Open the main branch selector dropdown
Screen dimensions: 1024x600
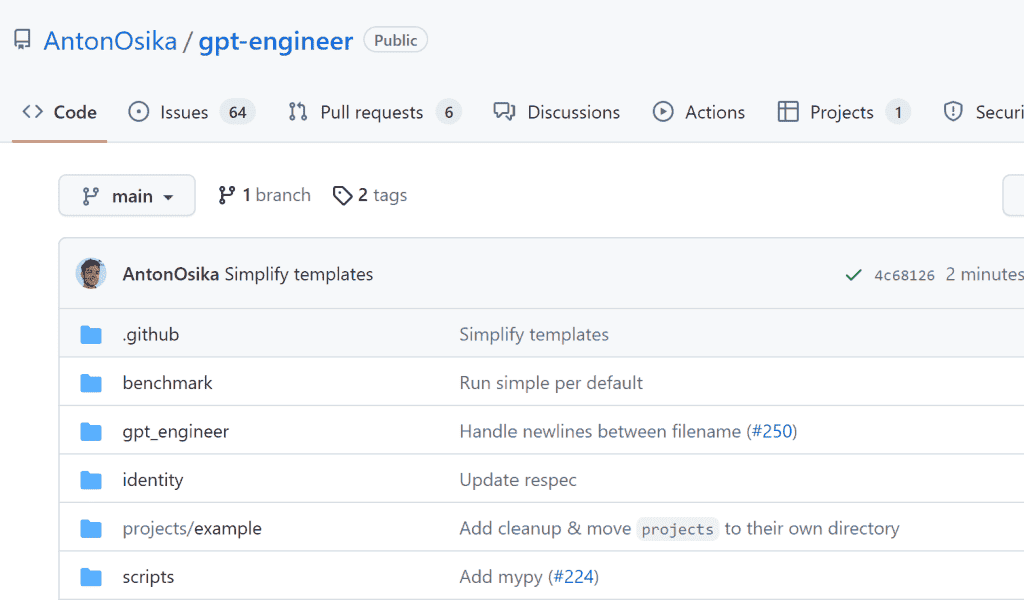126,195
